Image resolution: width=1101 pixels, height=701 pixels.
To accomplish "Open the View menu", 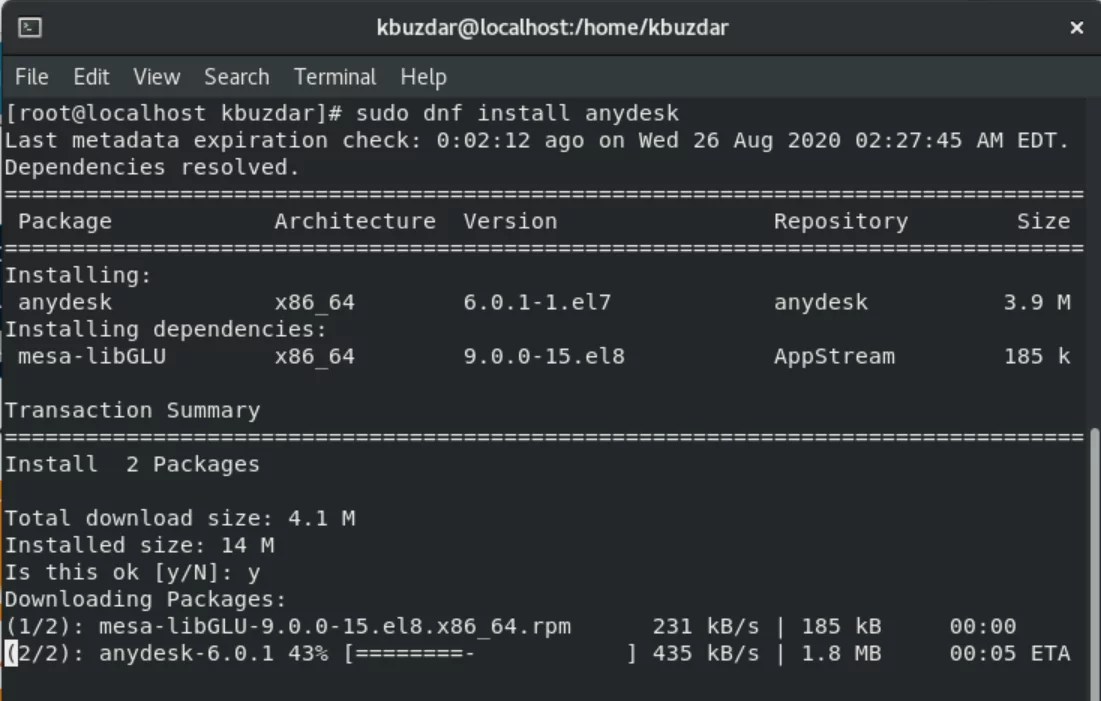I will click(156, 77).
